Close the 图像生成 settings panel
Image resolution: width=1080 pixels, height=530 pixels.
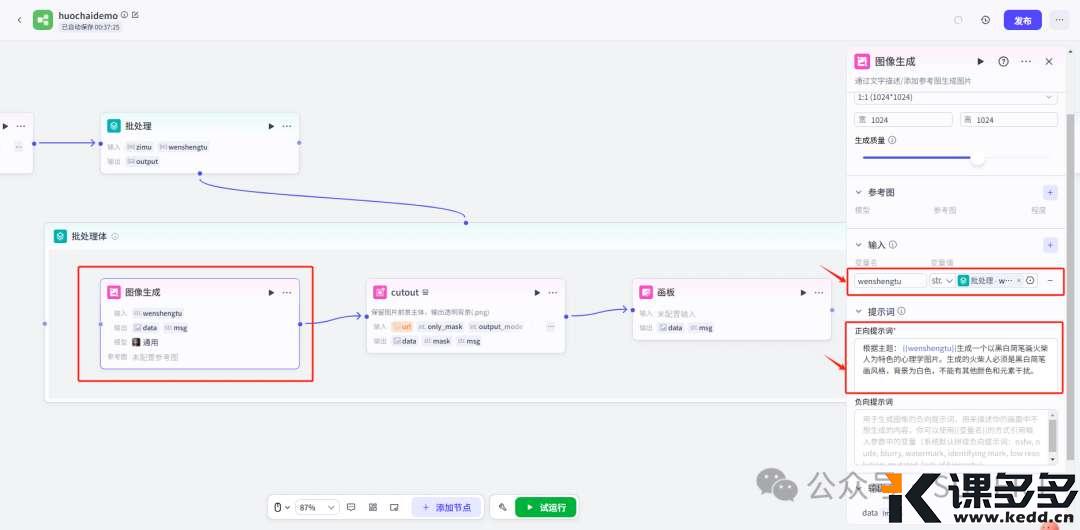click(1049, 61)
